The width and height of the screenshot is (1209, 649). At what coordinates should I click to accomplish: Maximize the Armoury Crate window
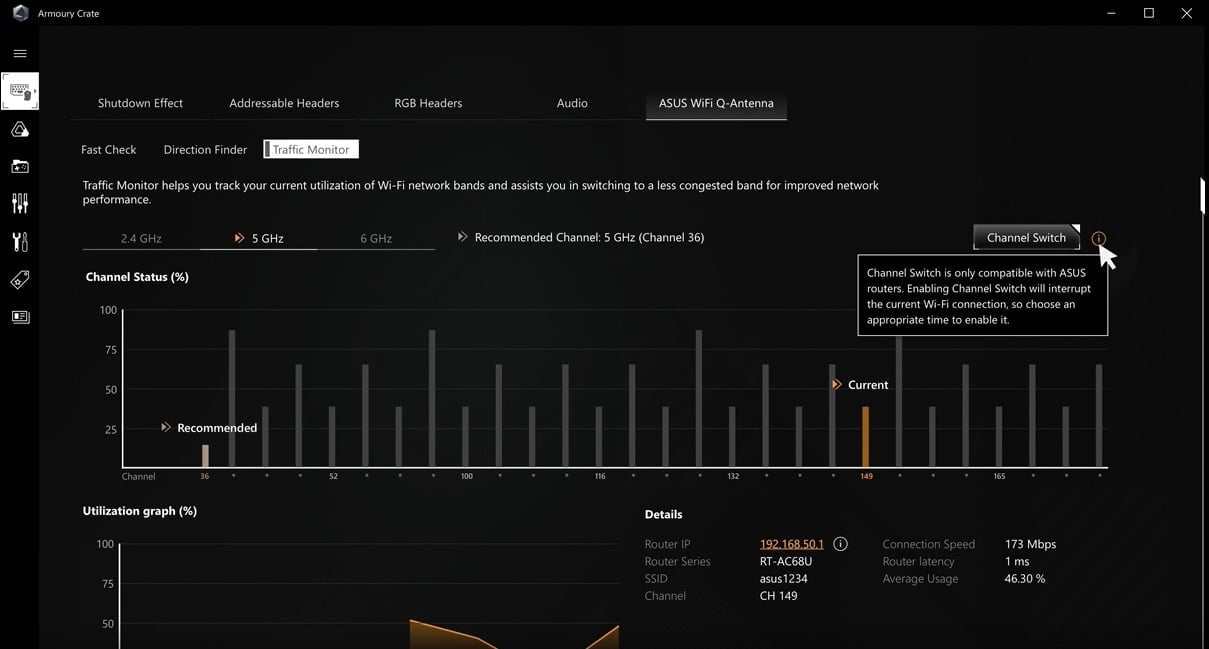(x=1149, y=13)
